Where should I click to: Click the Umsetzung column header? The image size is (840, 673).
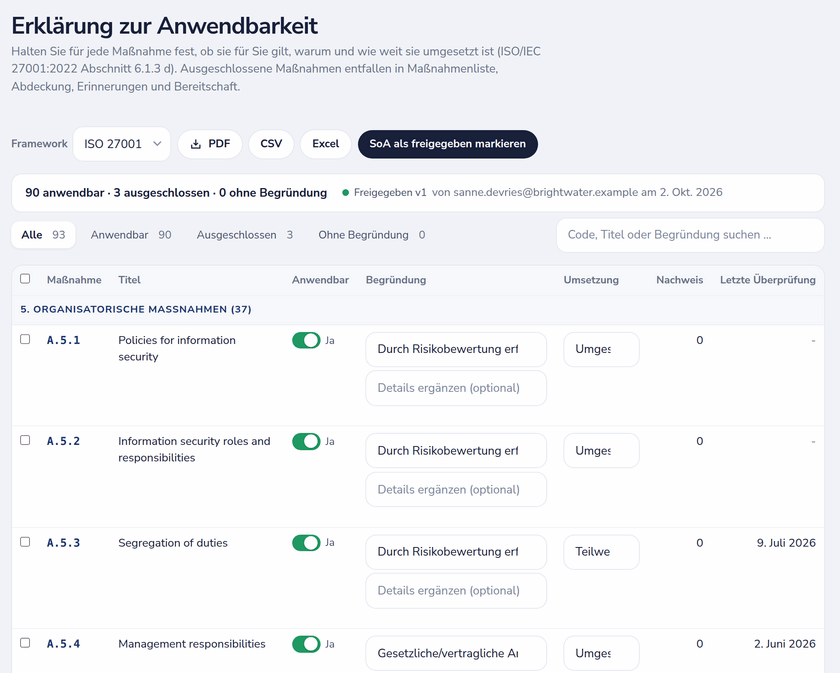pos(591,280)
